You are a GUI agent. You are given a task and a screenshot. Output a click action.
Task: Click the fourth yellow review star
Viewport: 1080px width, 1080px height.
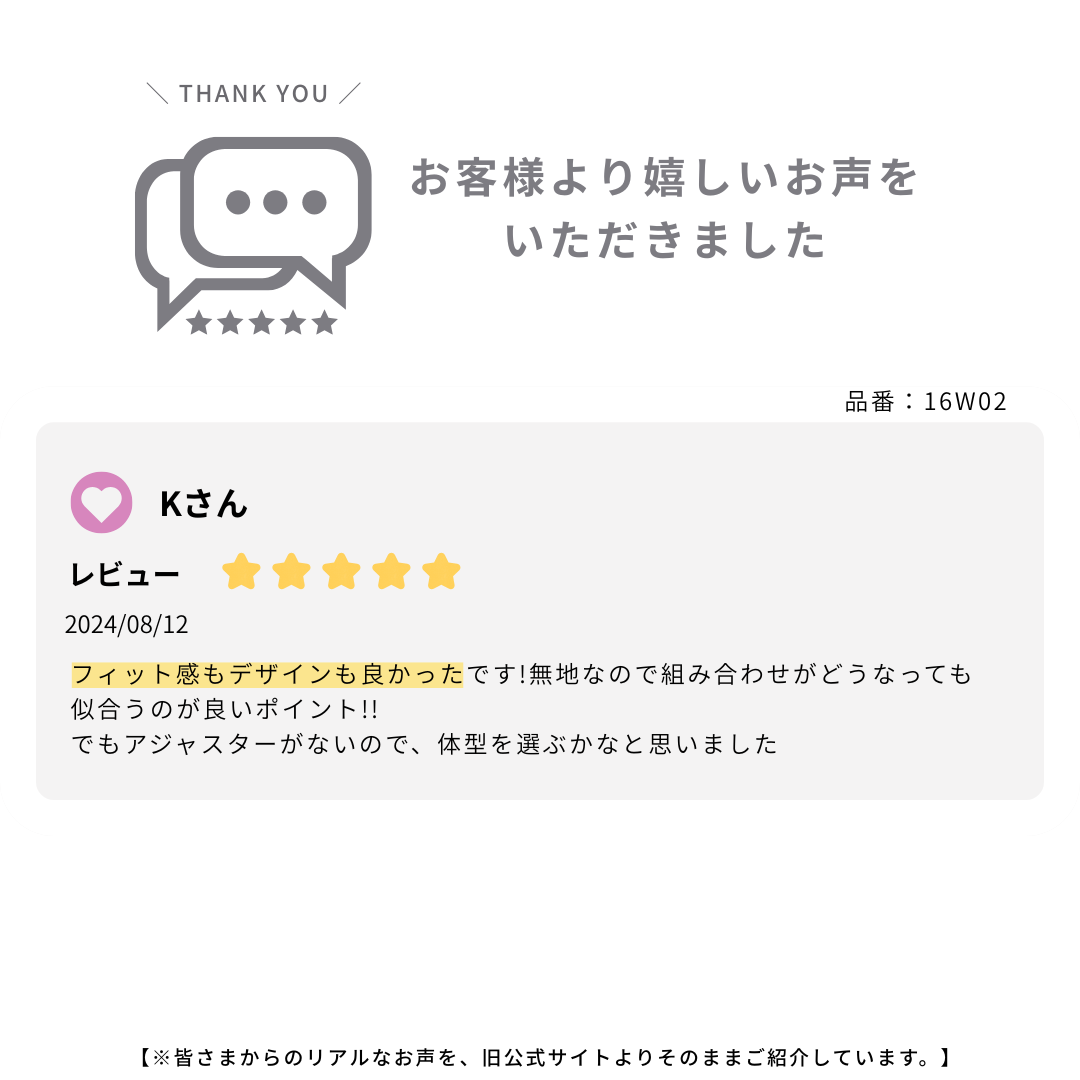point(391,573)
